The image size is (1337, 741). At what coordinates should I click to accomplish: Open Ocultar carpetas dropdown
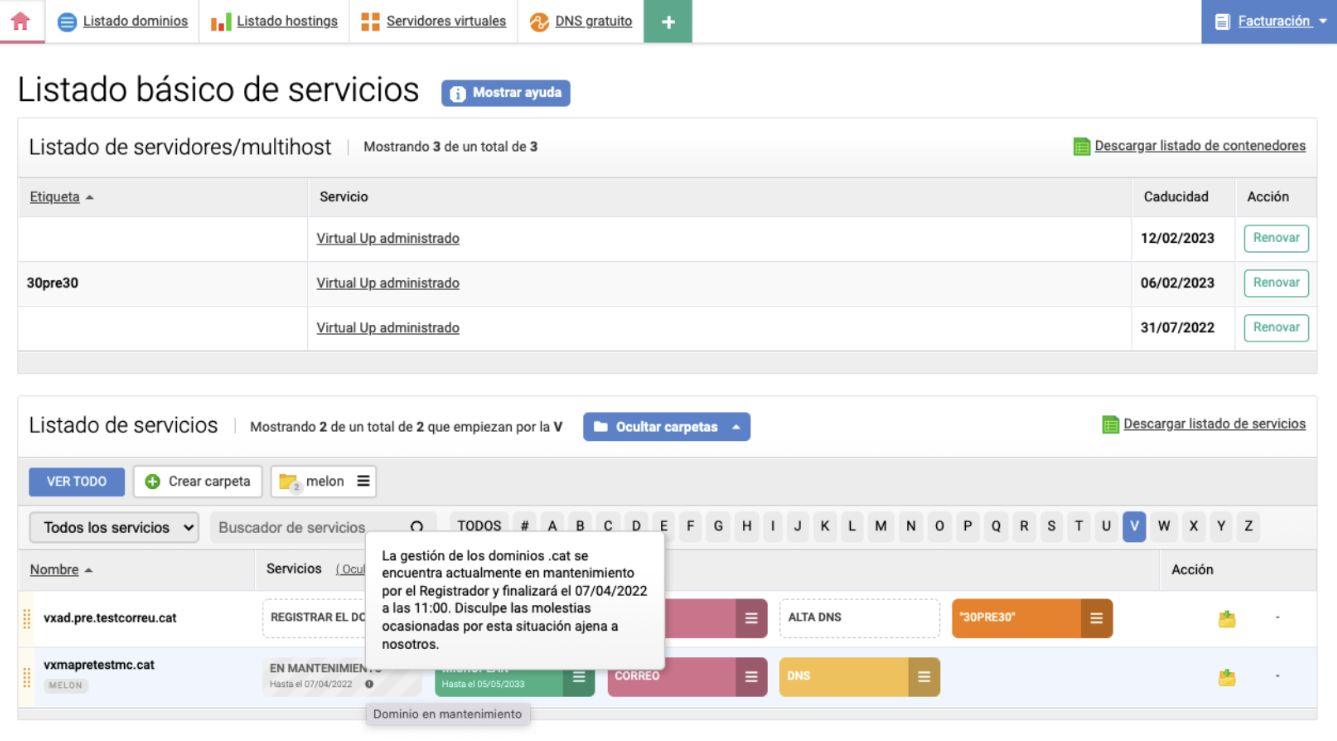[x=666, y=427]
